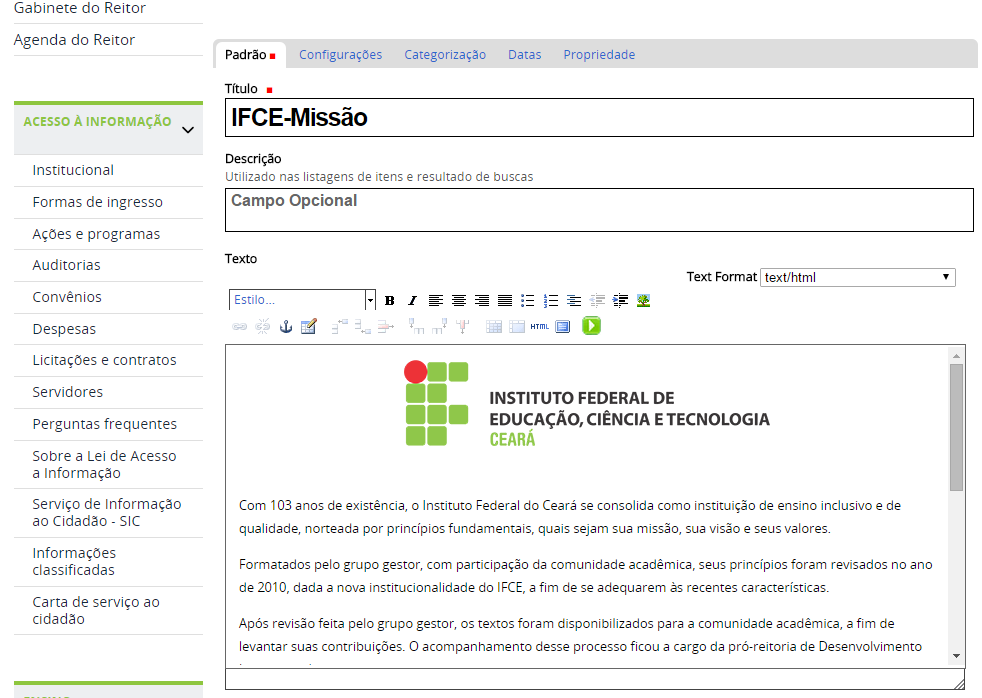
Task: Click the insert row before icon
Action: tap(339, 326)
